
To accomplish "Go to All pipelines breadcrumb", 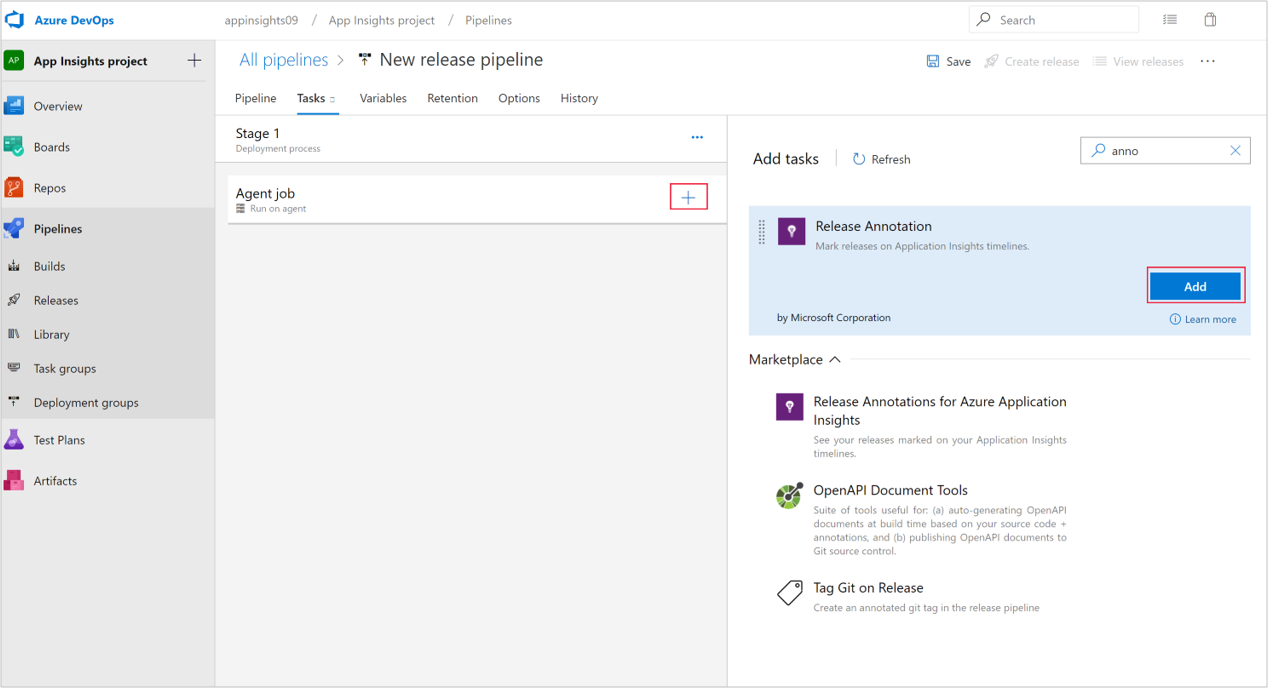I will click(284, 60).
